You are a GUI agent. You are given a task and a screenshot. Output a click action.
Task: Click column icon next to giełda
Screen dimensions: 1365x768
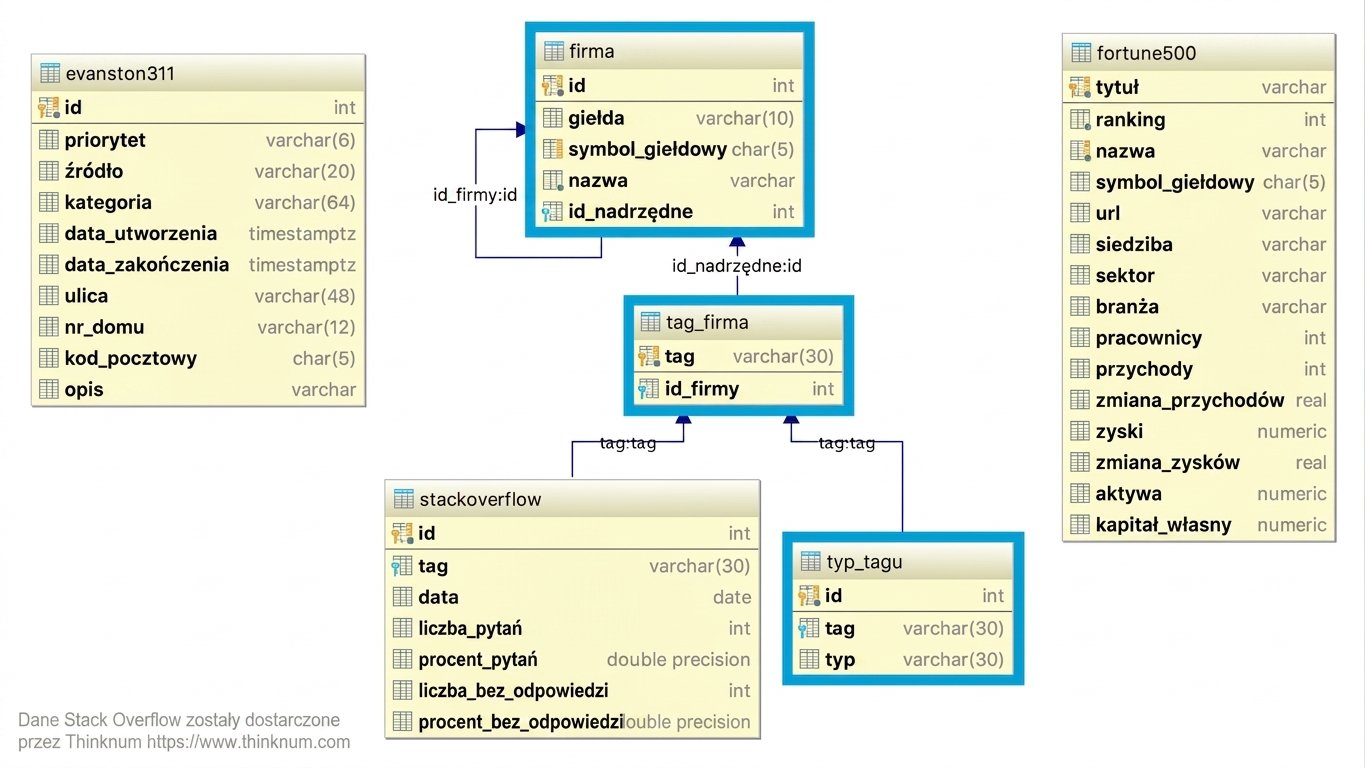click(553, 118)
